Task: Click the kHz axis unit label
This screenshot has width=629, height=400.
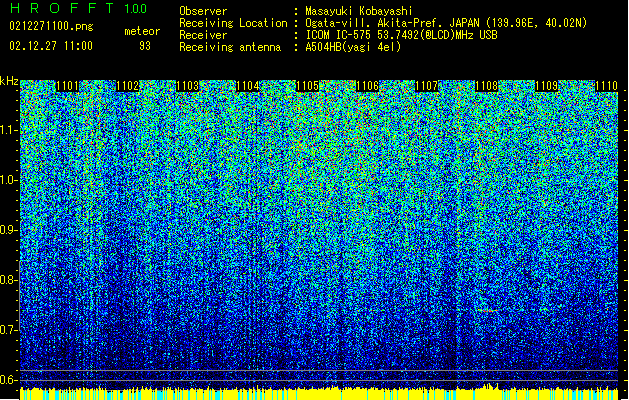Action: [9, 81]
